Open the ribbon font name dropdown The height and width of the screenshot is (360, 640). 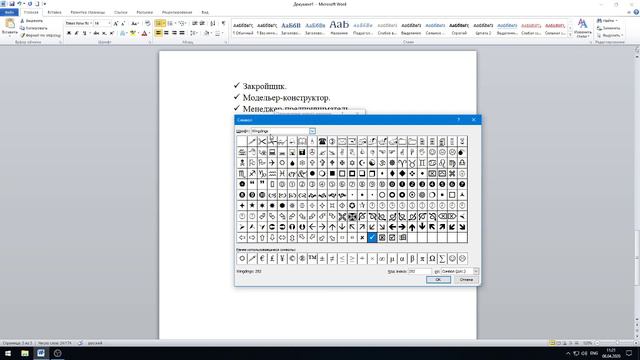91,23
